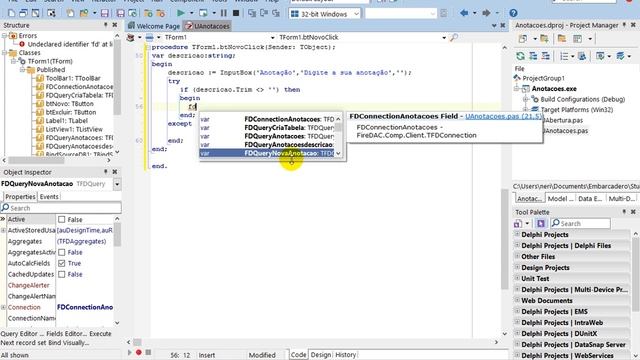Click the Tool Palette search field
This screenshot has width=640, height=360.
[x=580, y=224]
